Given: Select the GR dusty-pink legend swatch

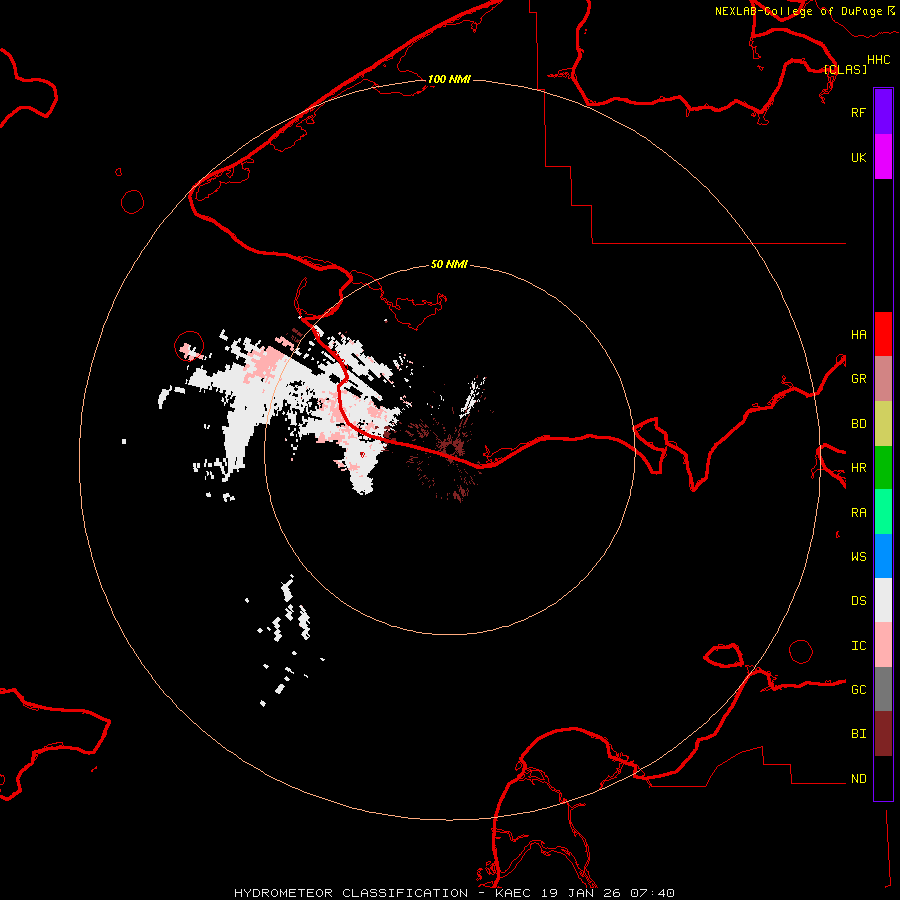Looking at the screenshot, I should (x=883, y=379).
